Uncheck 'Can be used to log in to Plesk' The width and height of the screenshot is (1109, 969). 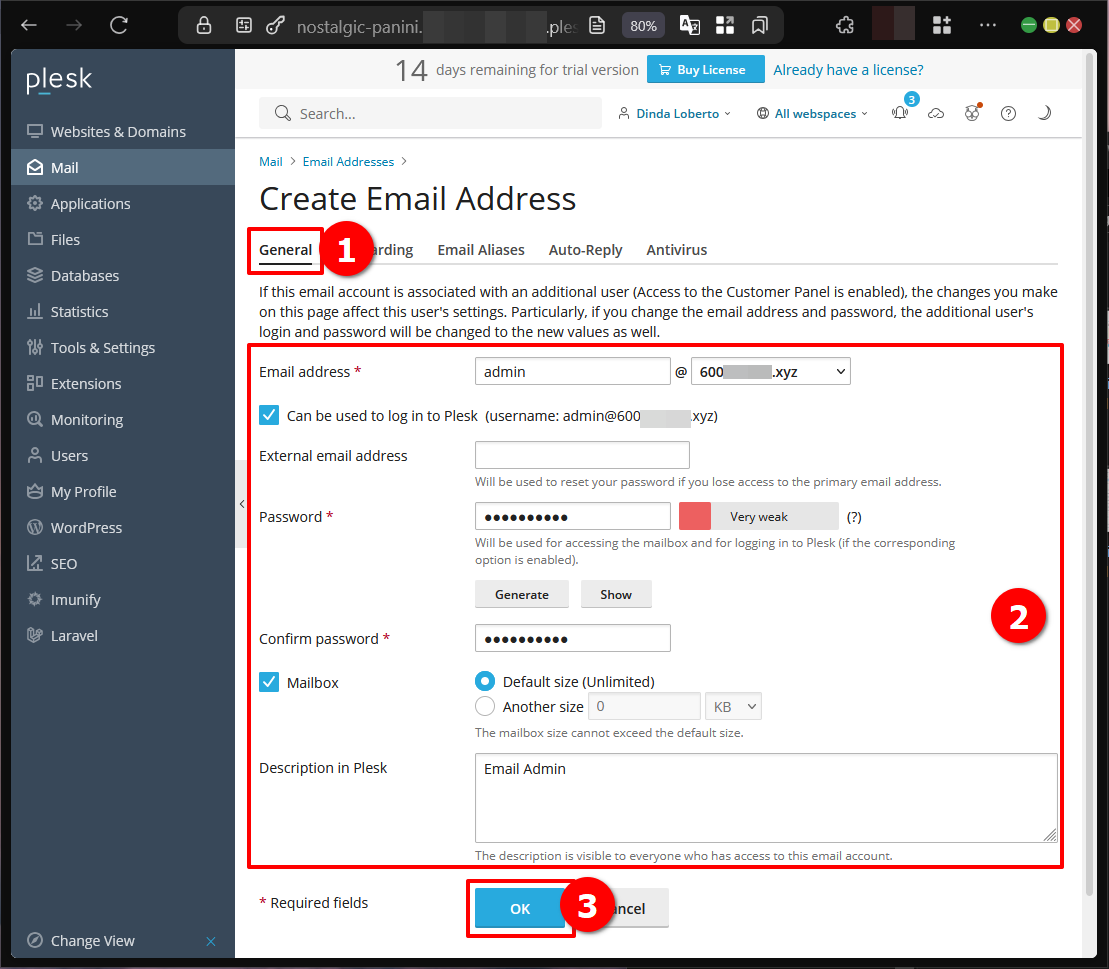[268, 415]
